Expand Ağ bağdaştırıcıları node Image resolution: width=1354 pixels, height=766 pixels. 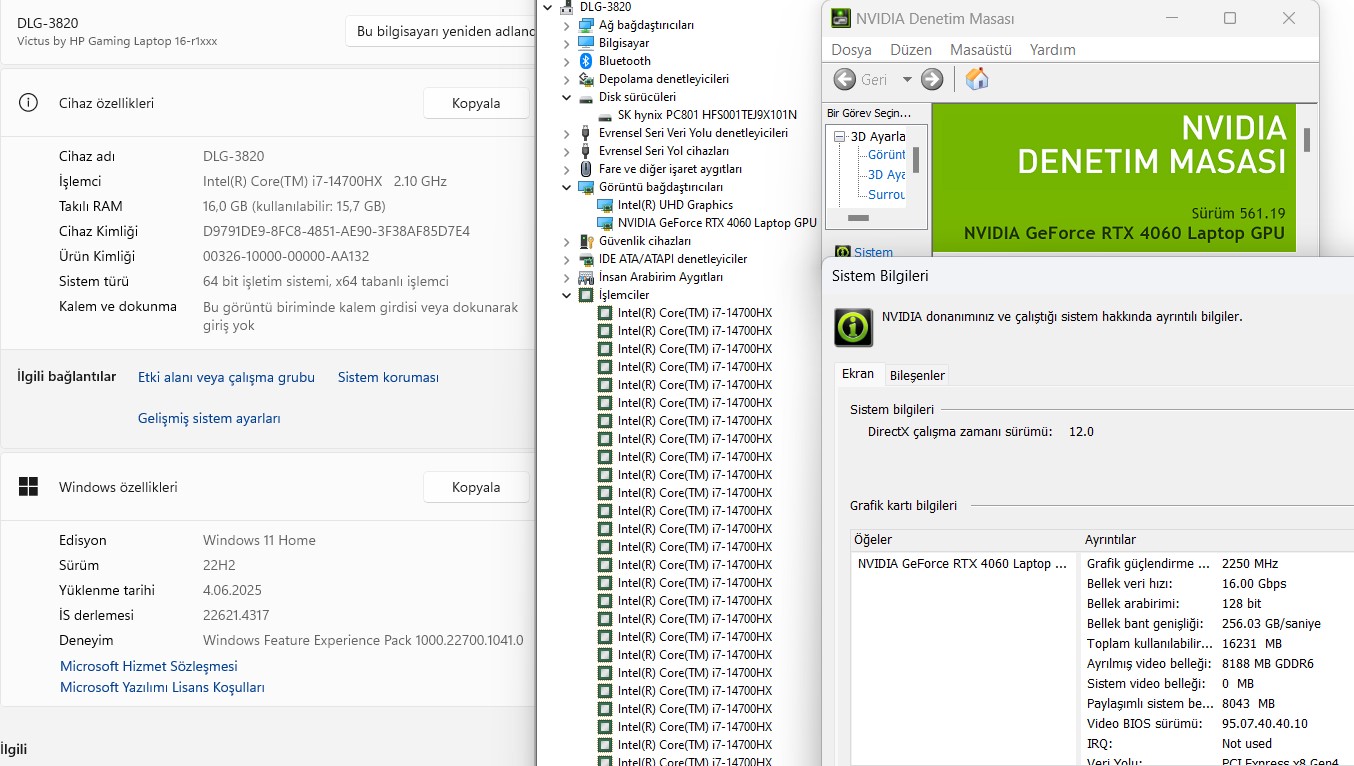coord(567,25)
